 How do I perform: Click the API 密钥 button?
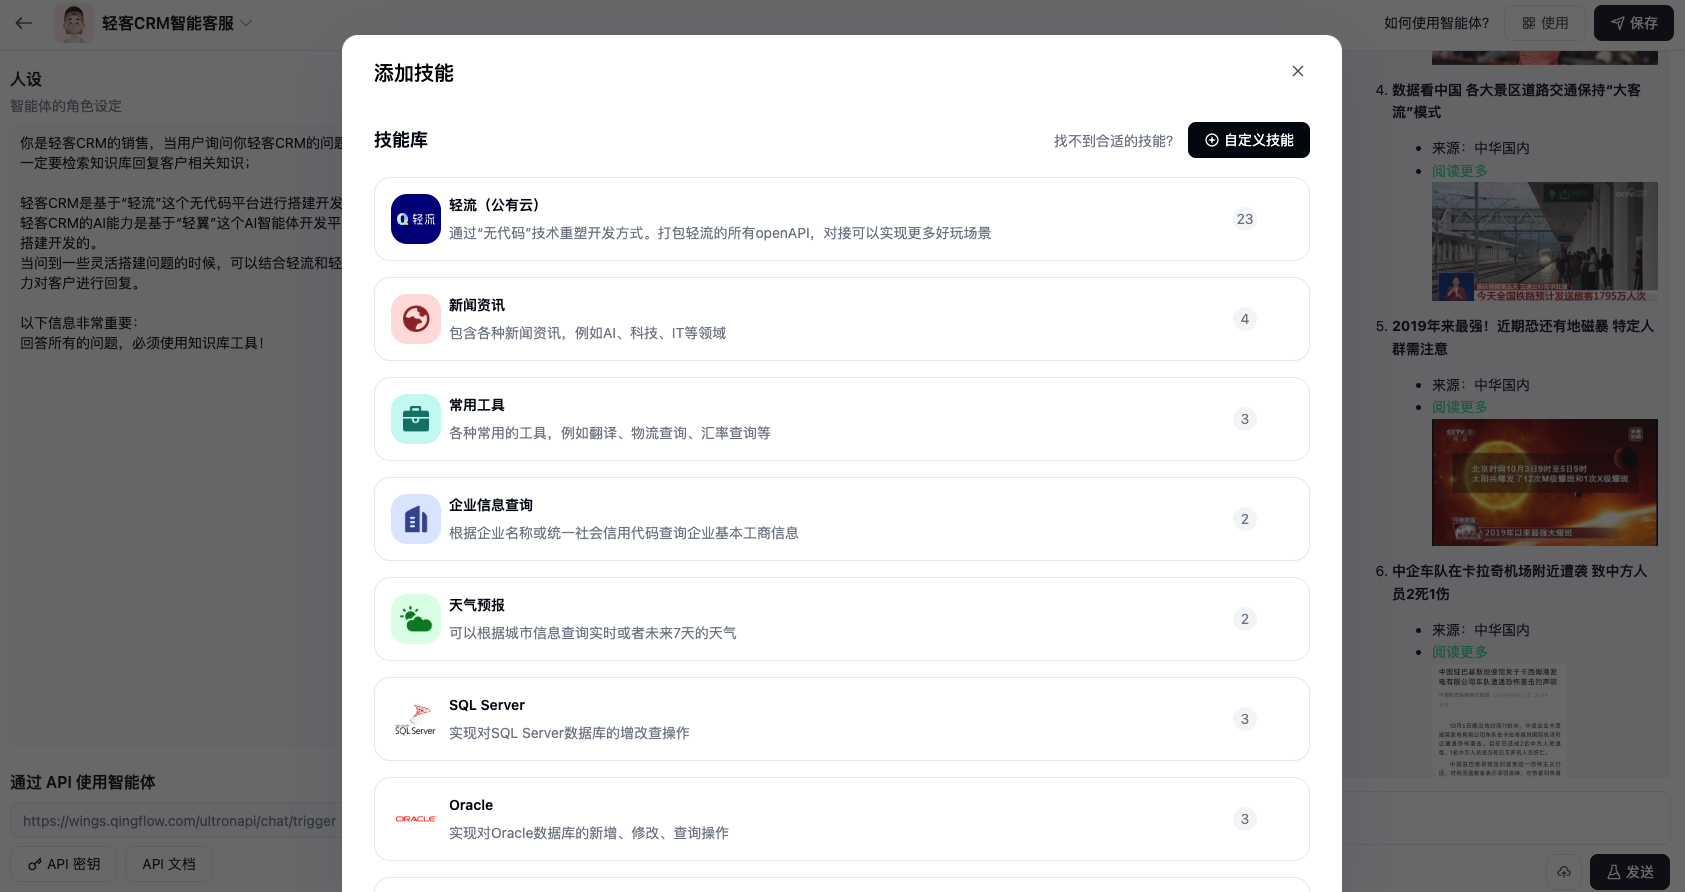click(x=64, y=864)
